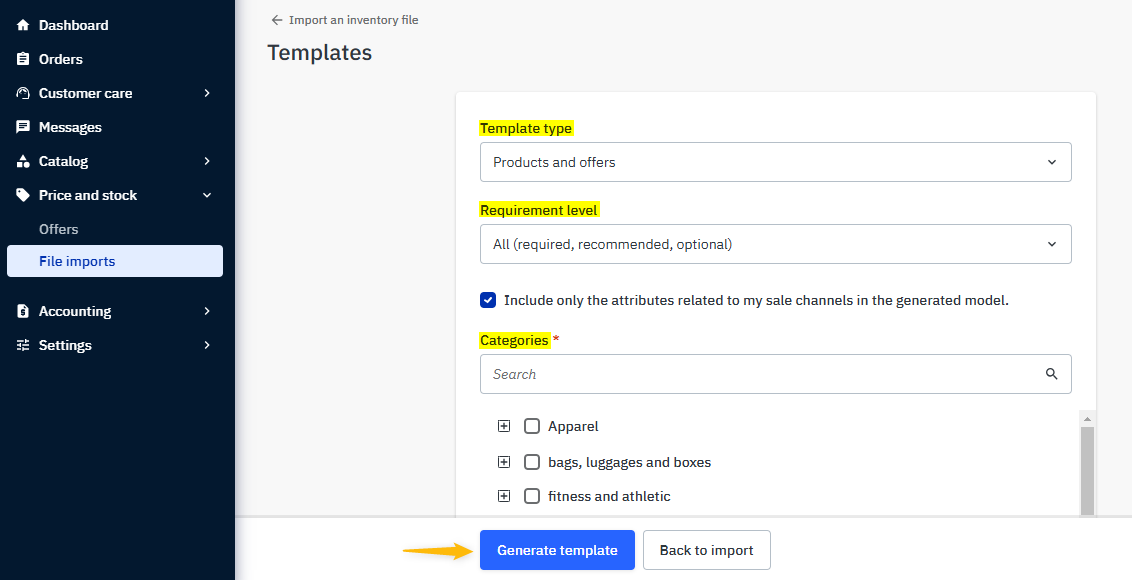
Task: Click the Accounting document icon
Action: point(23,311)
